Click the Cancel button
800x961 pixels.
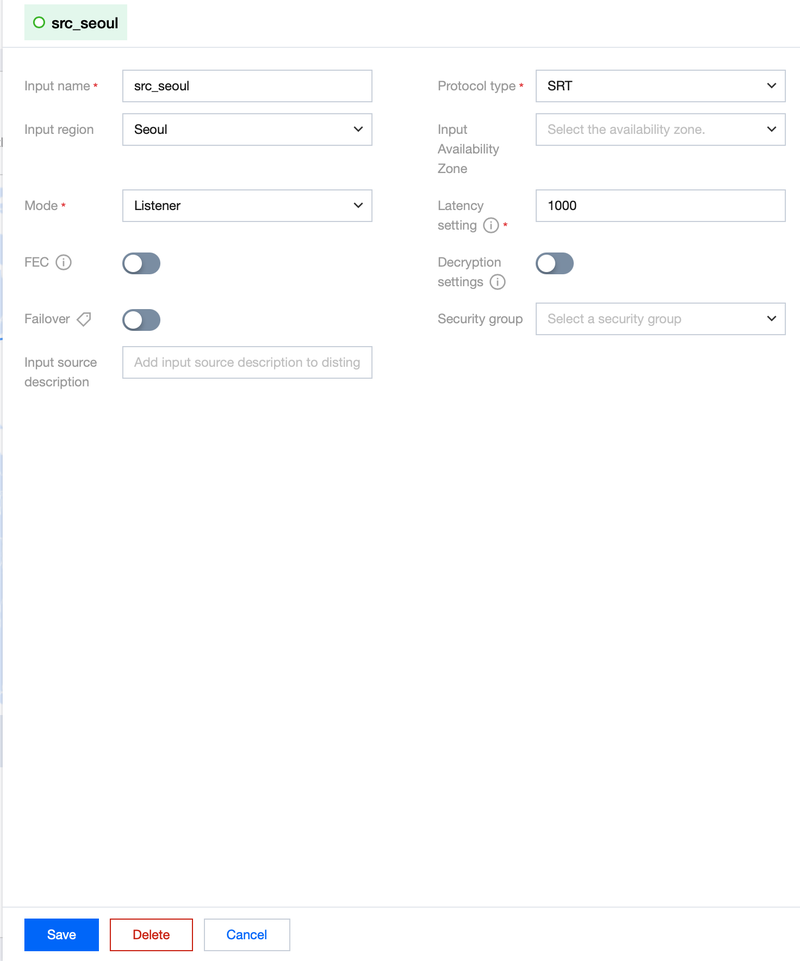pos(246,935)
